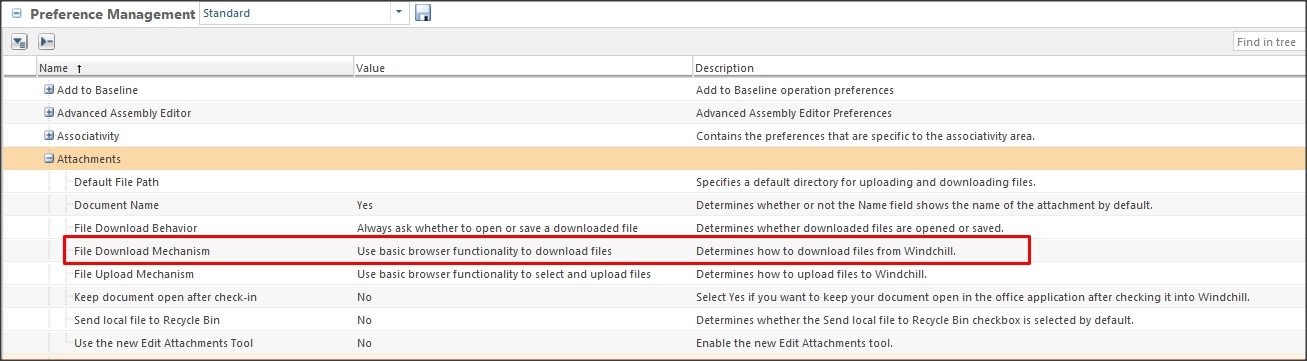Click 'Select Yes if you want to keep' description

pos(973,297)
